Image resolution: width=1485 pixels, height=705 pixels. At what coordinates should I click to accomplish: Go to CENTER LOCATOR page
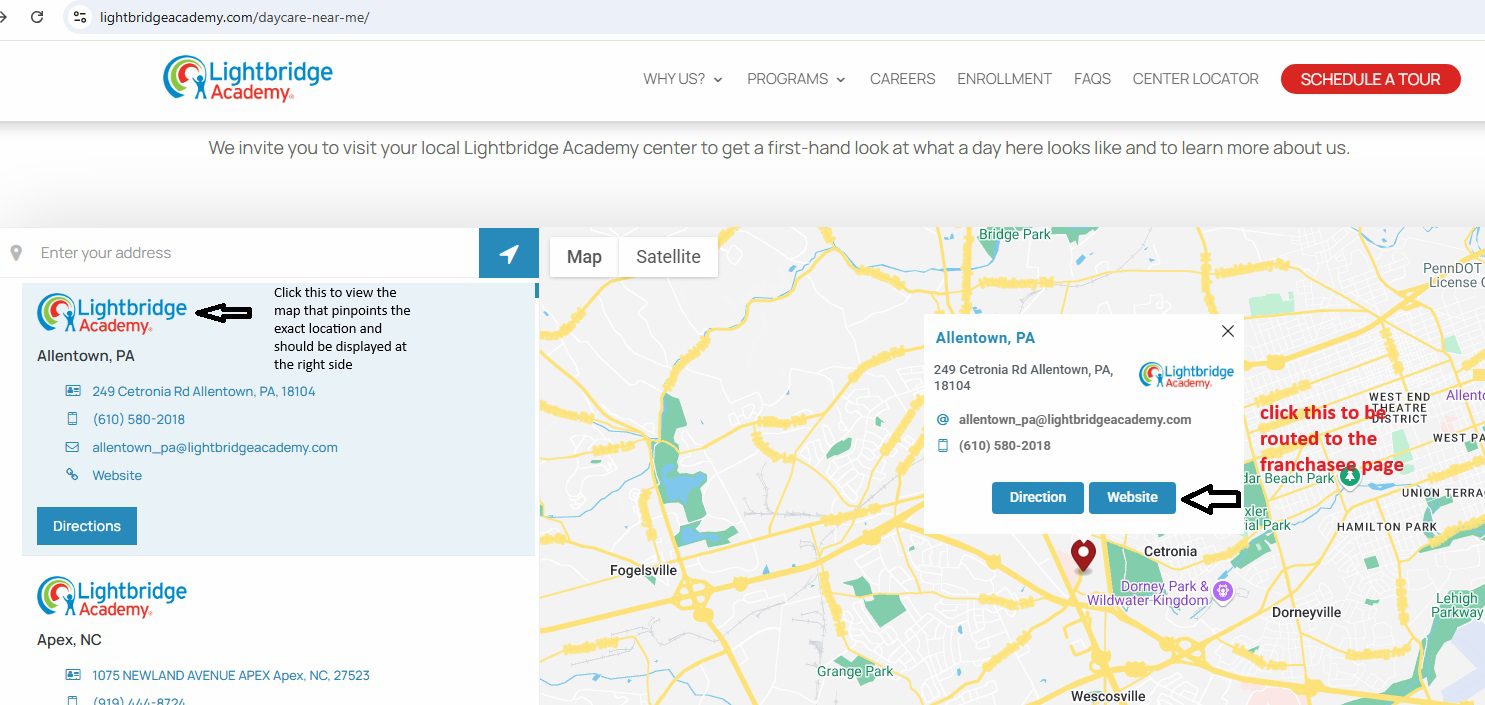coord(1195,79)
